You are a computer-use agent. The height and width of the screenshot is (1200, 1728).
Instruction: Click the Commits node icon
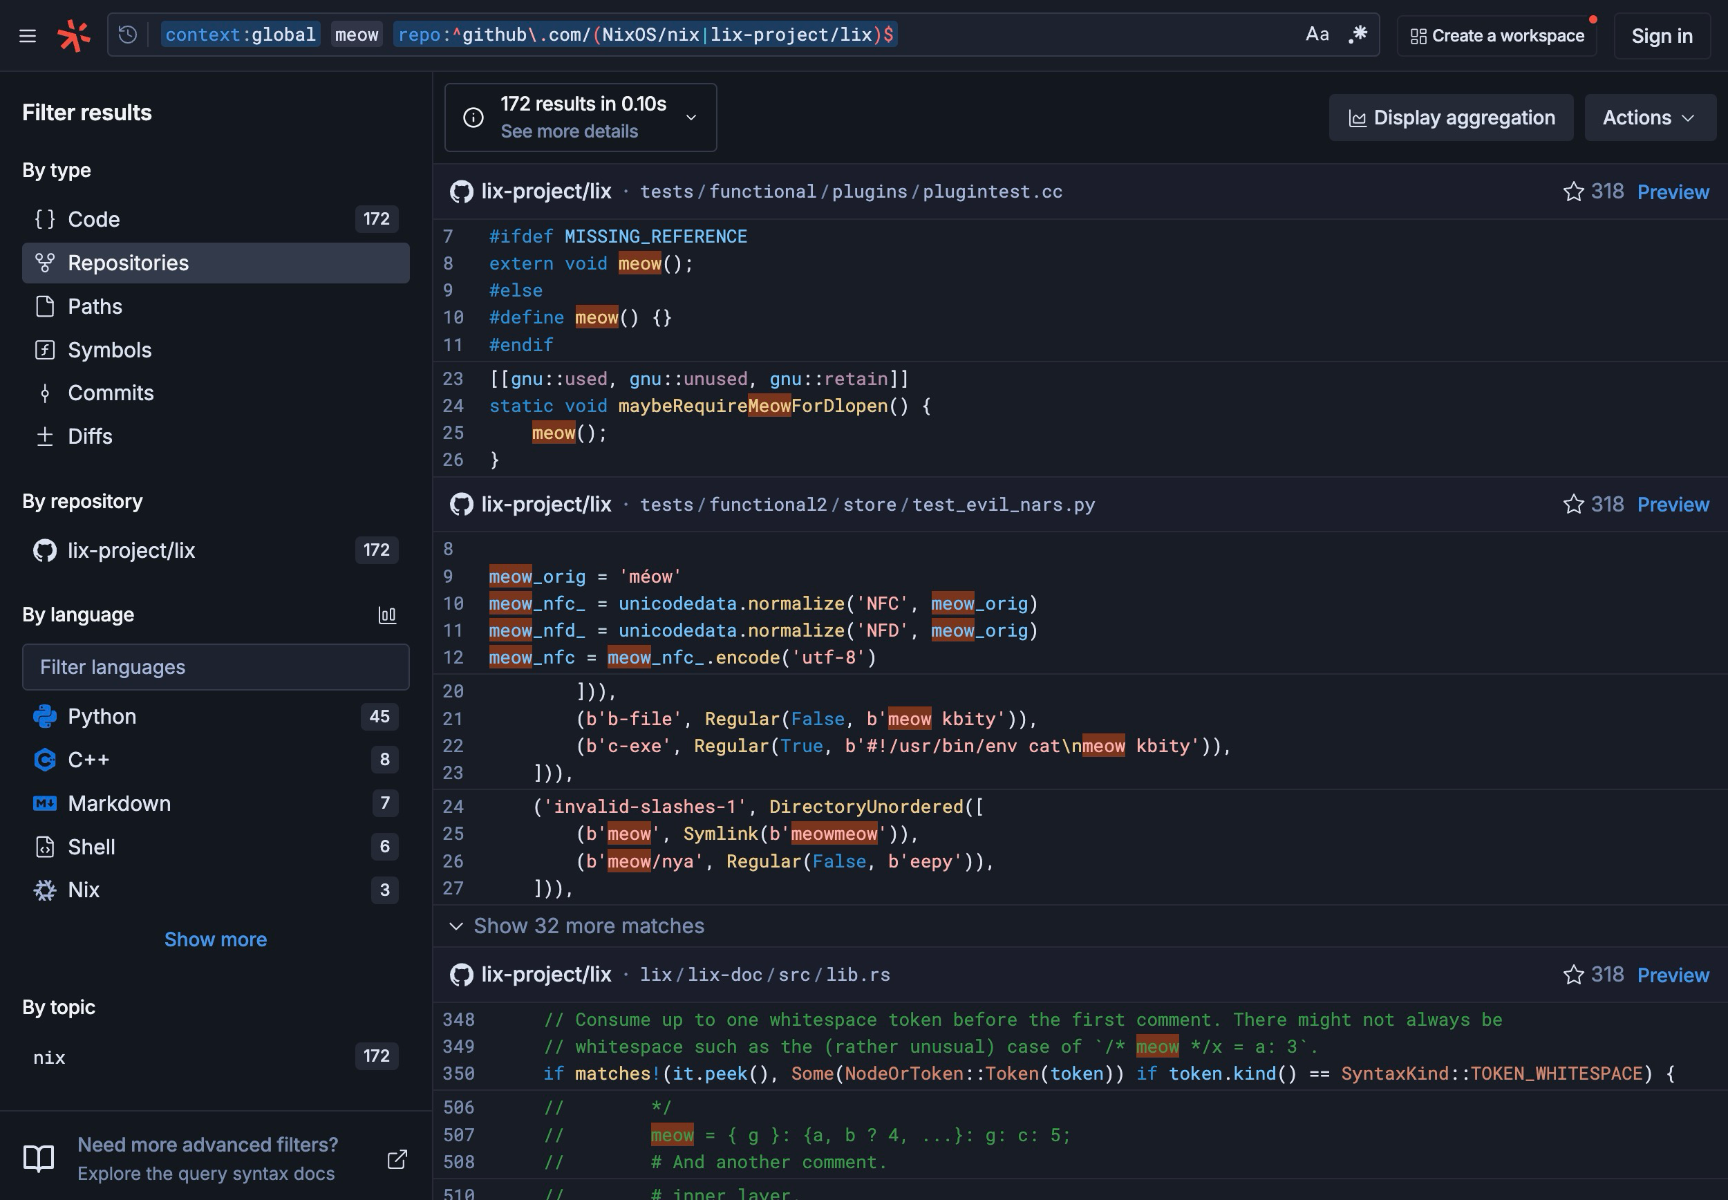[x=45, y=393]
